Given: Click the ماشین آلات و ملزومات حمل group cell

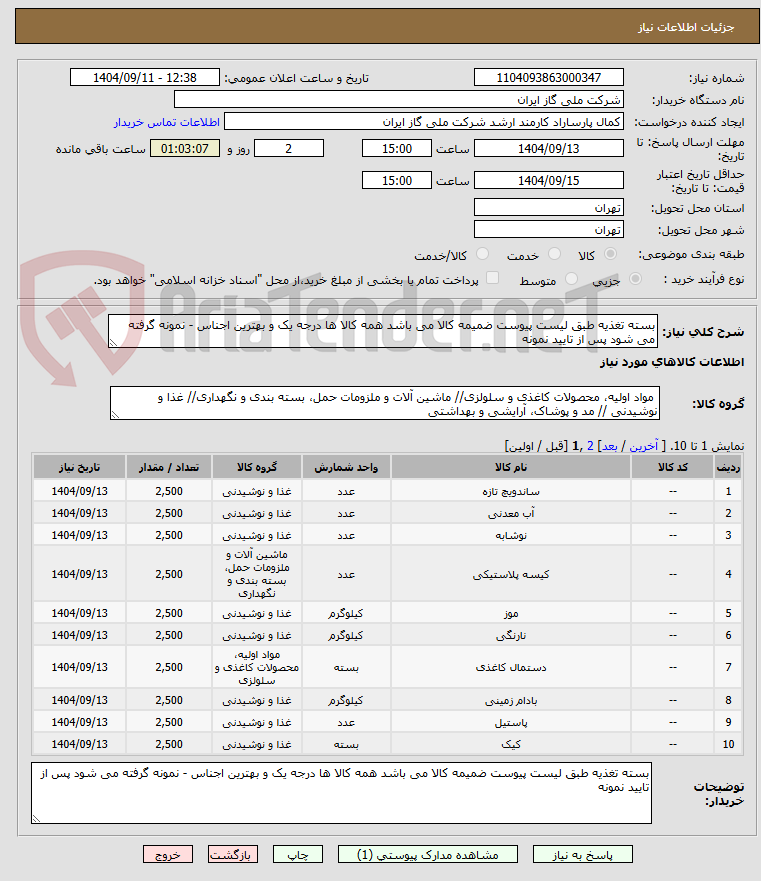Looking at the screenshot, I should tap(257, 574).
